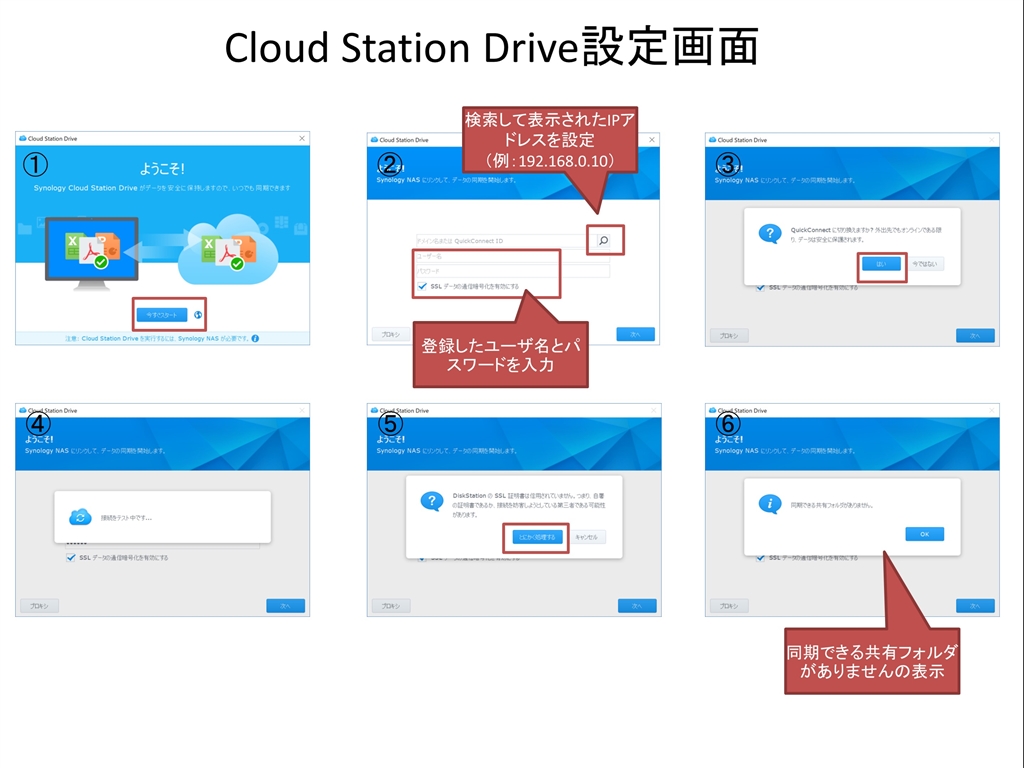Toggle SSL encryption checkbox in login form window
The height and width of the screenshot is (768, 1024).
tap(423, 286)
